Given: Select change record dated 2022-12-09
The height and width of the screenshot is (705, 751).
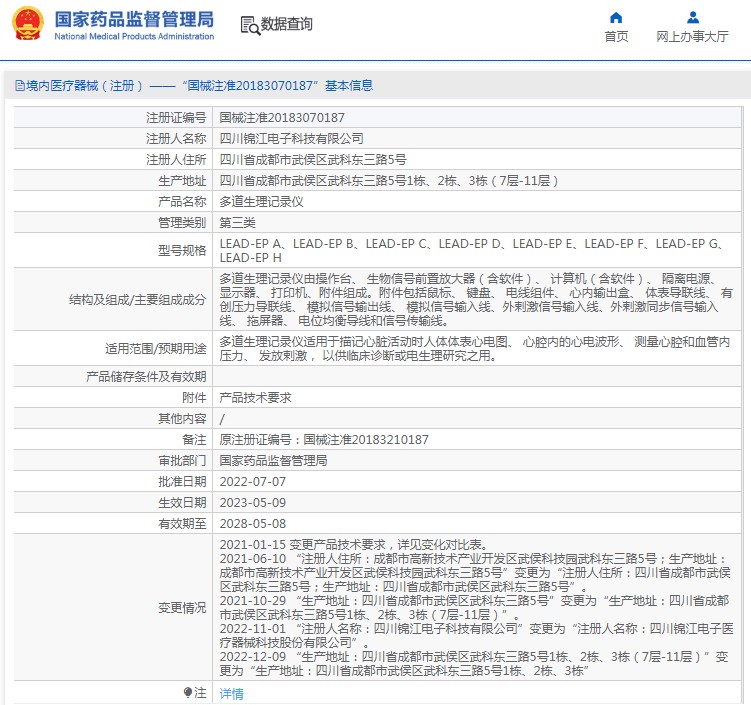Looking at the screenshot, I should coord(474,664).
